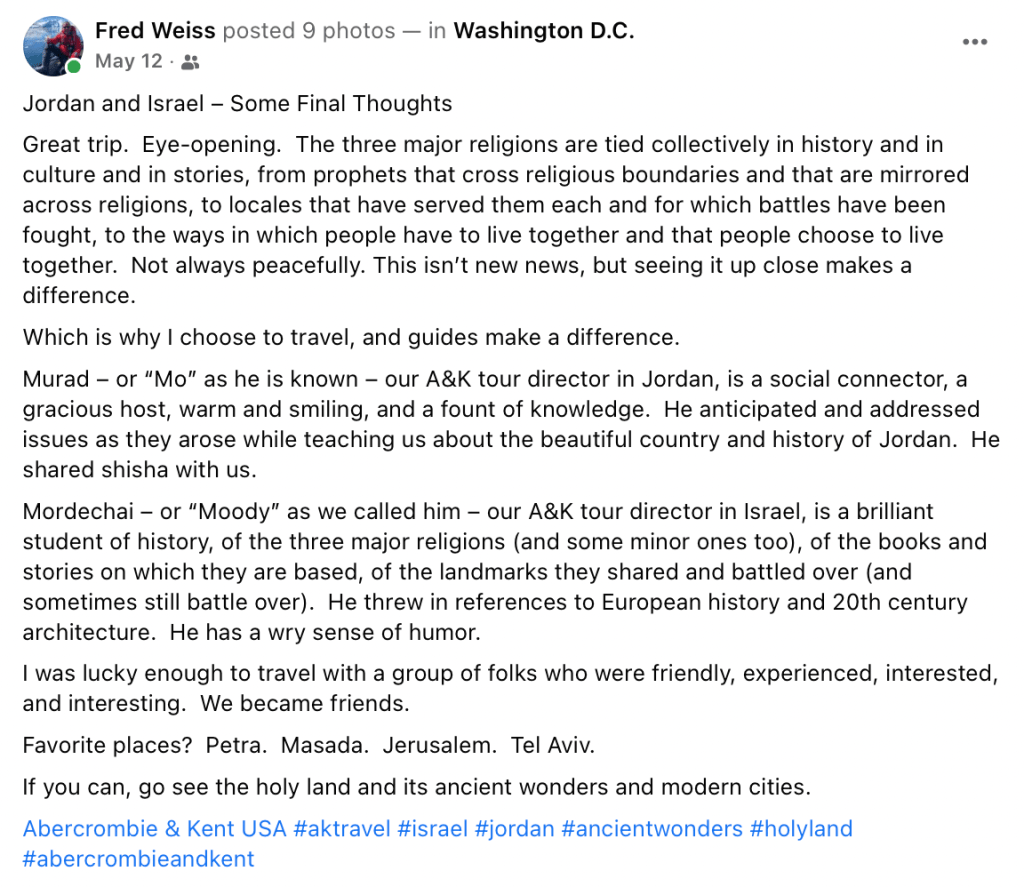Click the "Favorite places?" line of text
The image size is (1024, 887).
pyautogui.click(x=307, y=745)
